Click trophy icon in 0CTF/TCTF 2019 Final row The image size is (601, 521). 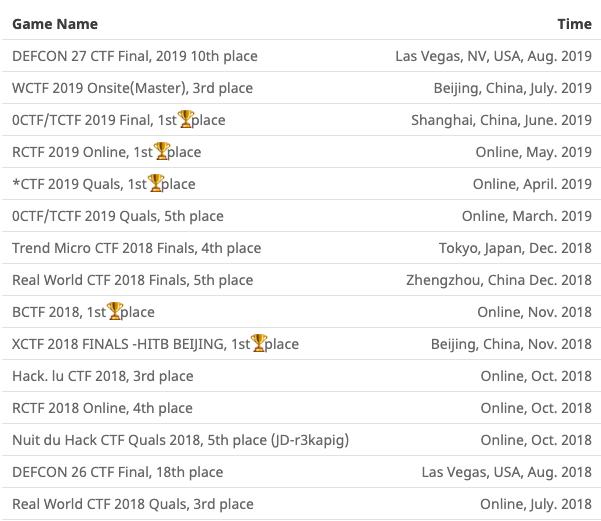pos(185,120)
